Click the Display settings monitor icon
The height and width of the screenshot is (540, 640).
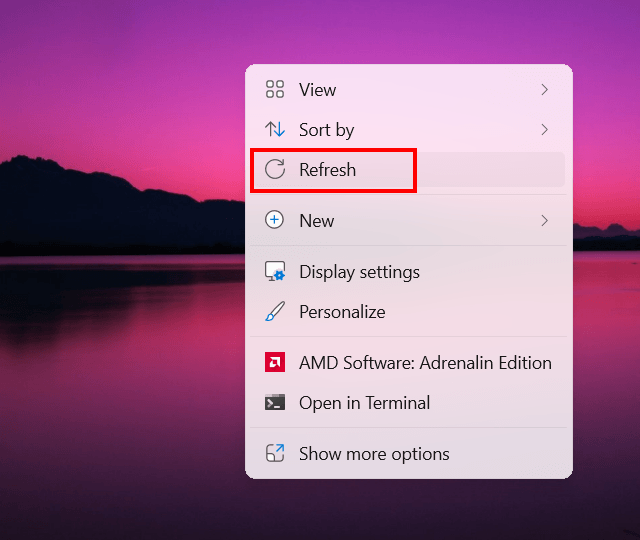(275, 272)
